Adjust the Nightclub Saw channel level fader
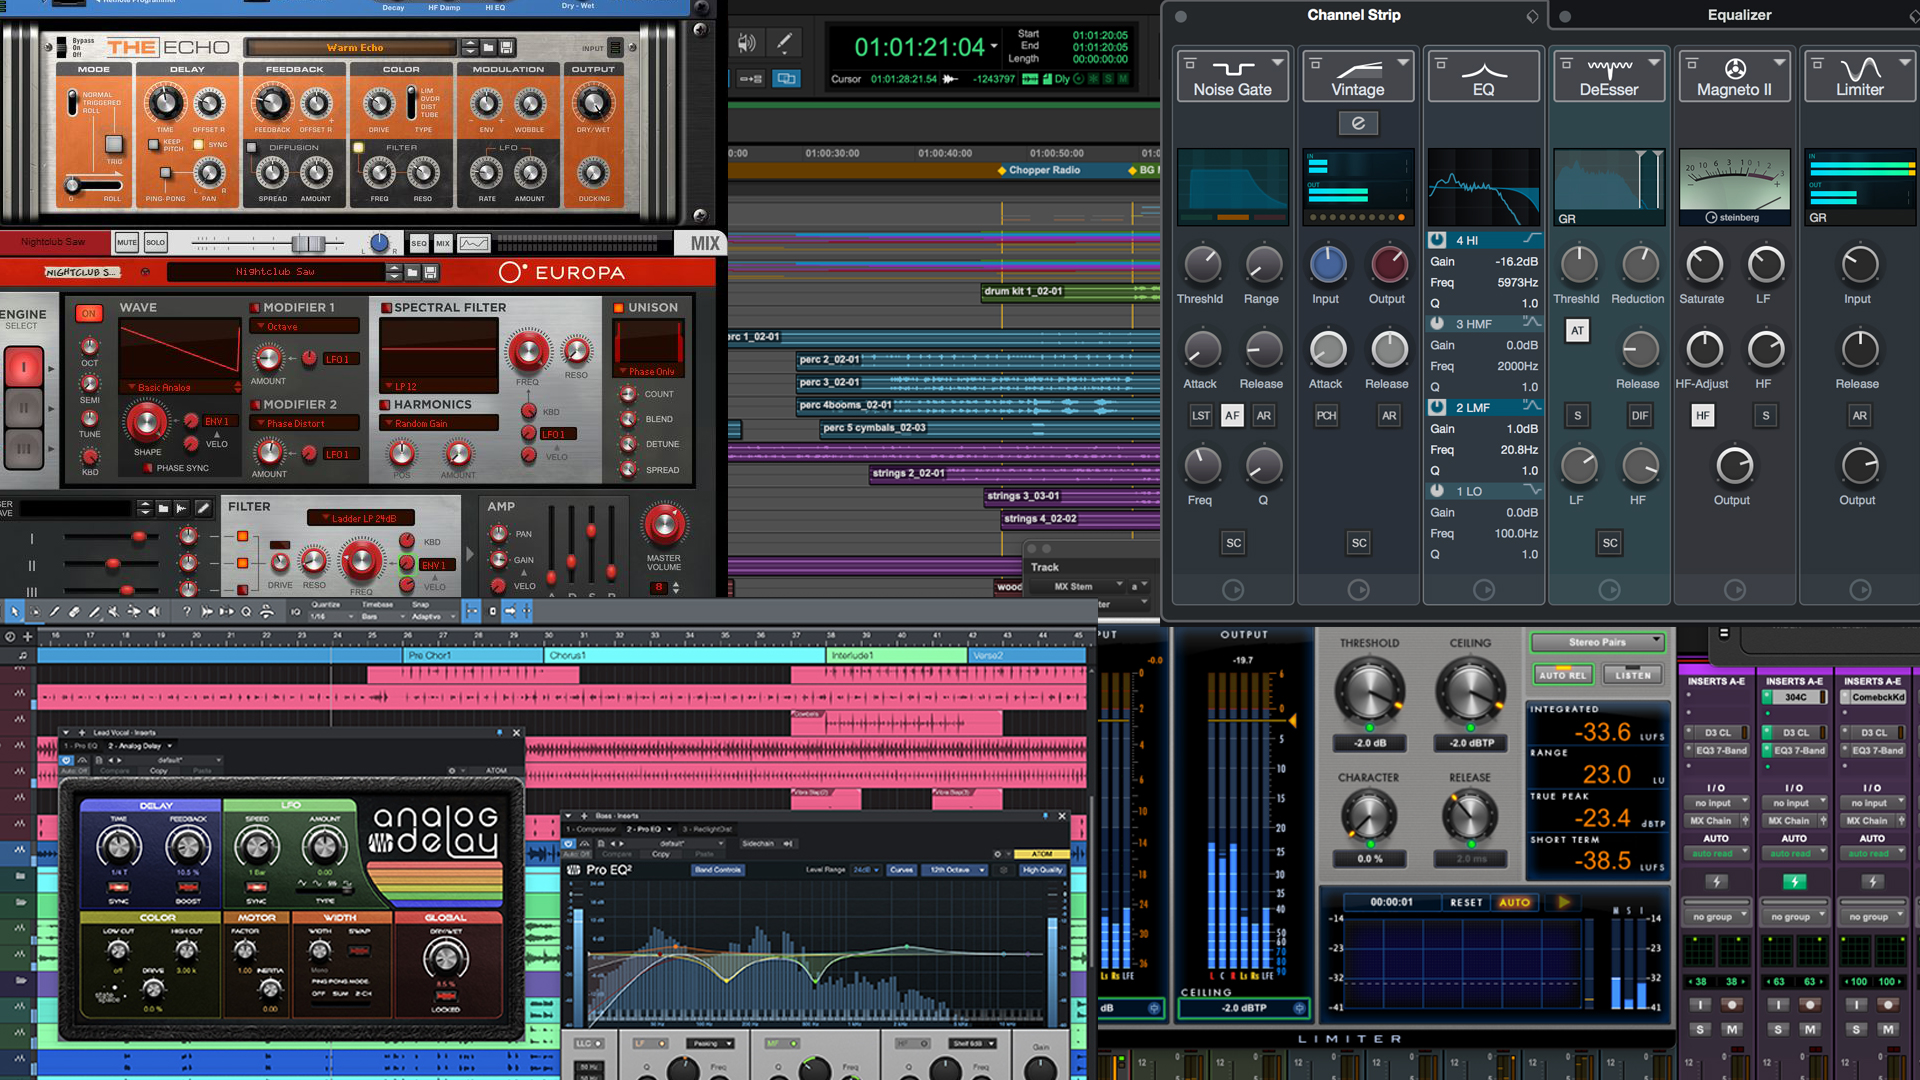 click(308, 243)
